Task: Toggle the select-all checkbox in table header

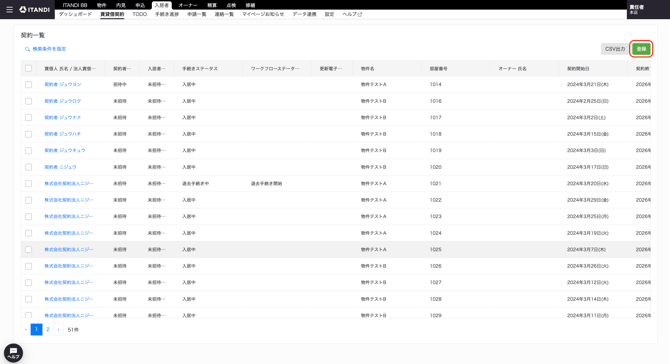Action: (x=29, y=68)
